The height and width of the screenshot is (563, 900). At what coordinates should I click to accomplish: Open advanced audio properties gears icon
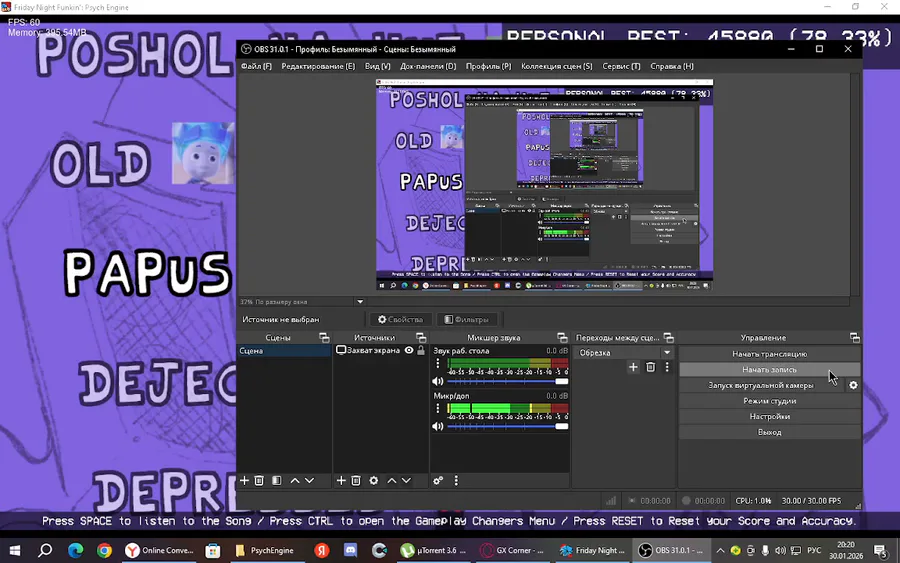coord(438,480)
